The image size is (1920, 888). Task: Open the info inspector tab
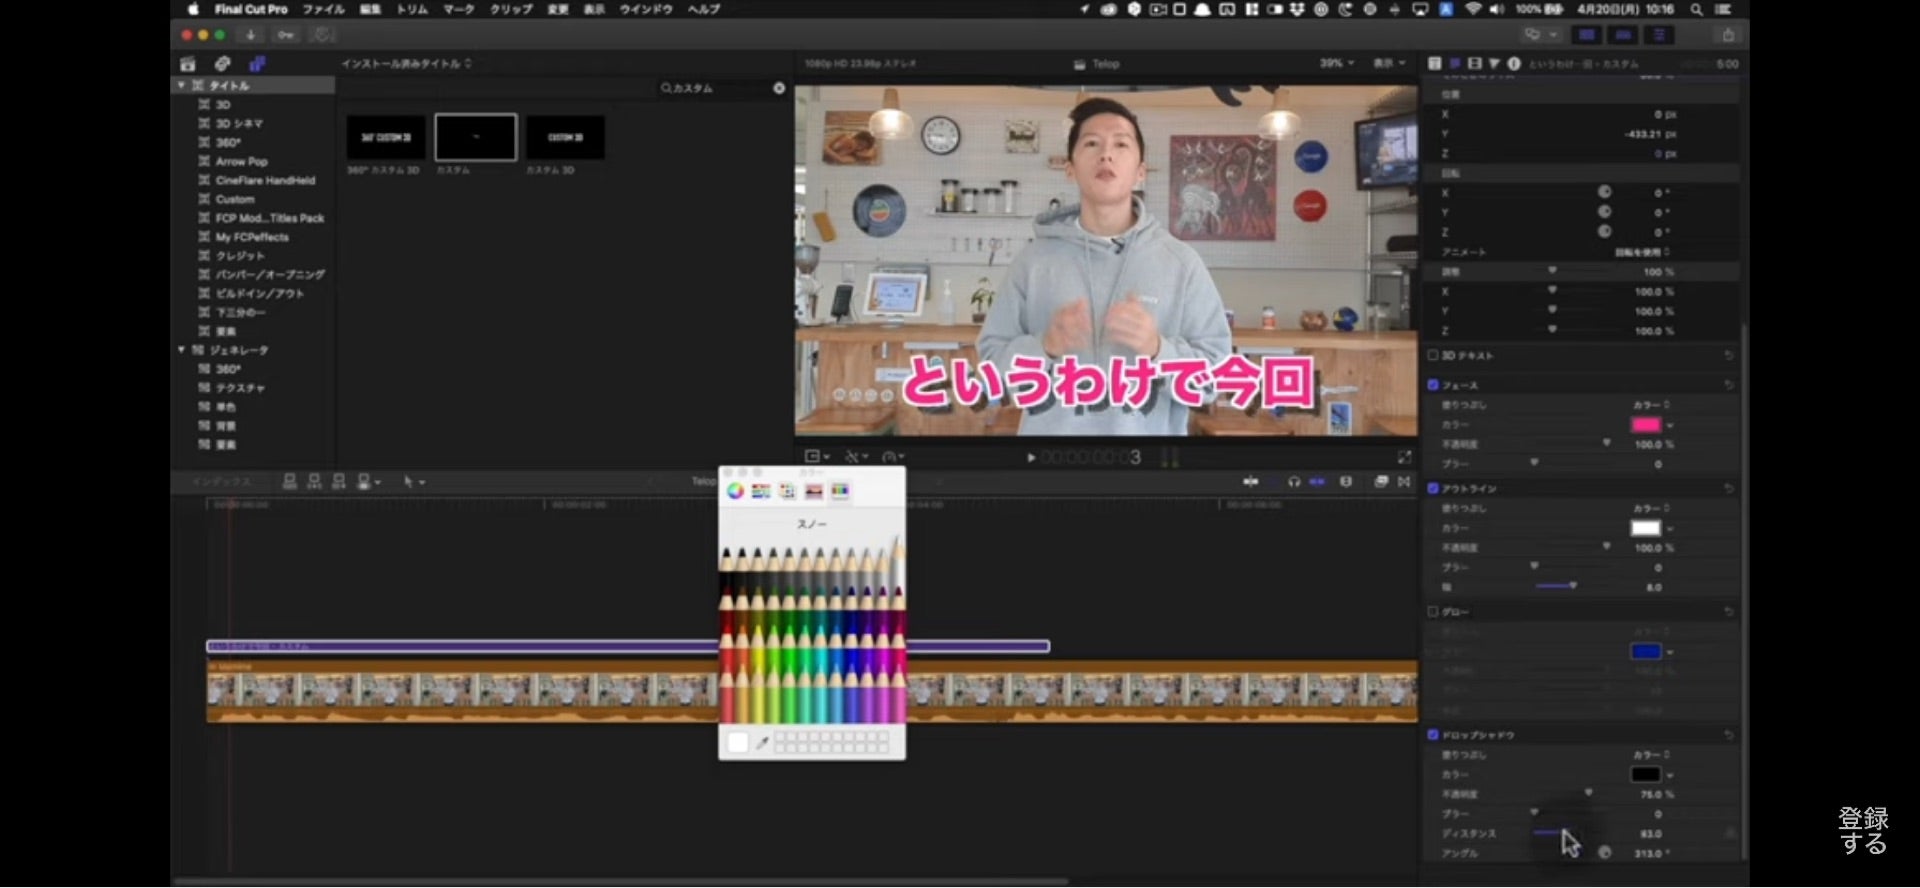1514,63
